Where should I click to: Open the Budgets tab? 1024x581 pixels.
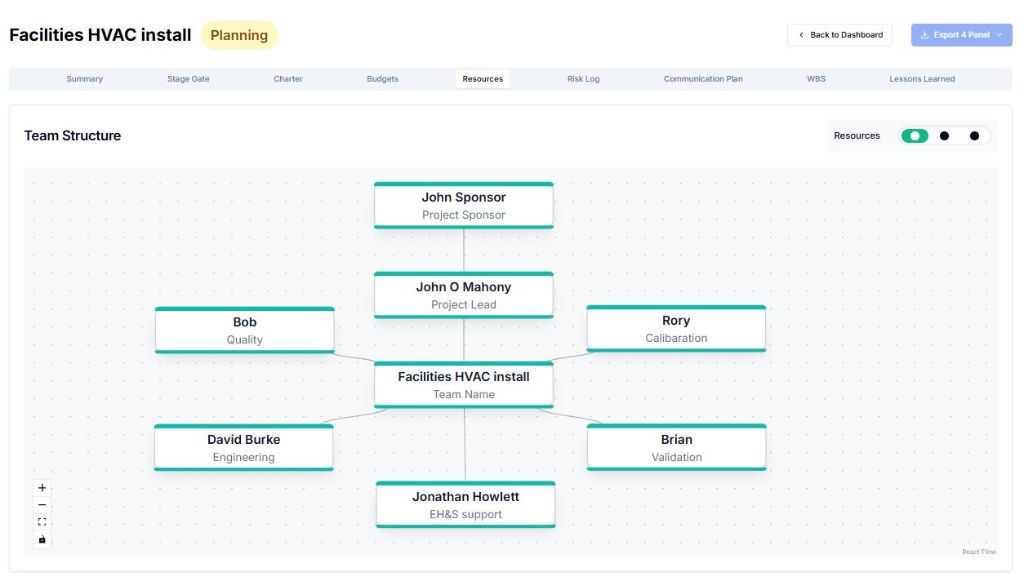pyautogui.click(x=381, y=78)
